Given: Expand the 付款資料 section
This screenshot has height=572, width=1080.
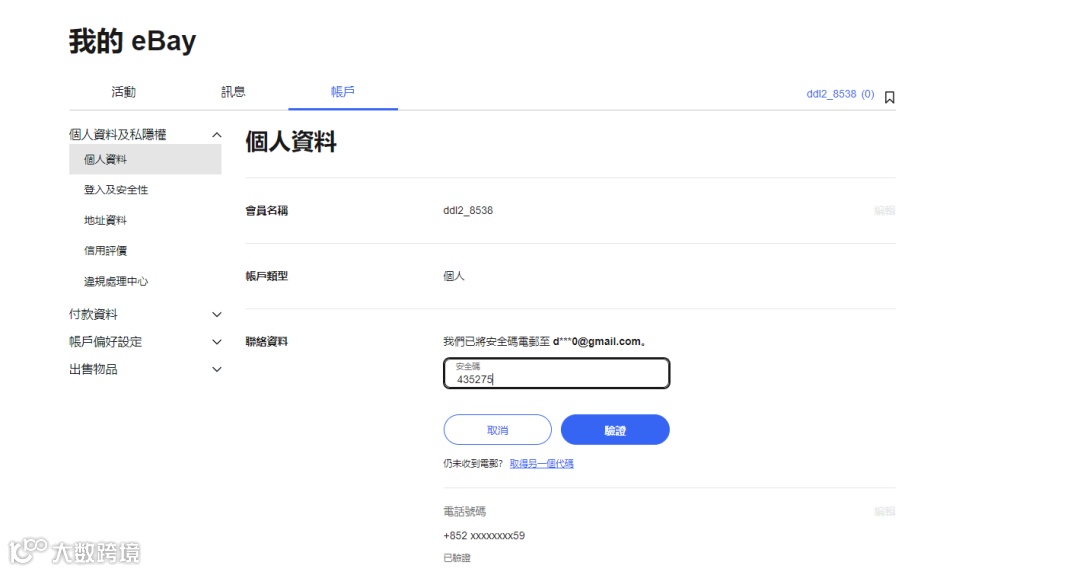Looking at the screenshot, I should pyautogui.click(x=216, y=314).
